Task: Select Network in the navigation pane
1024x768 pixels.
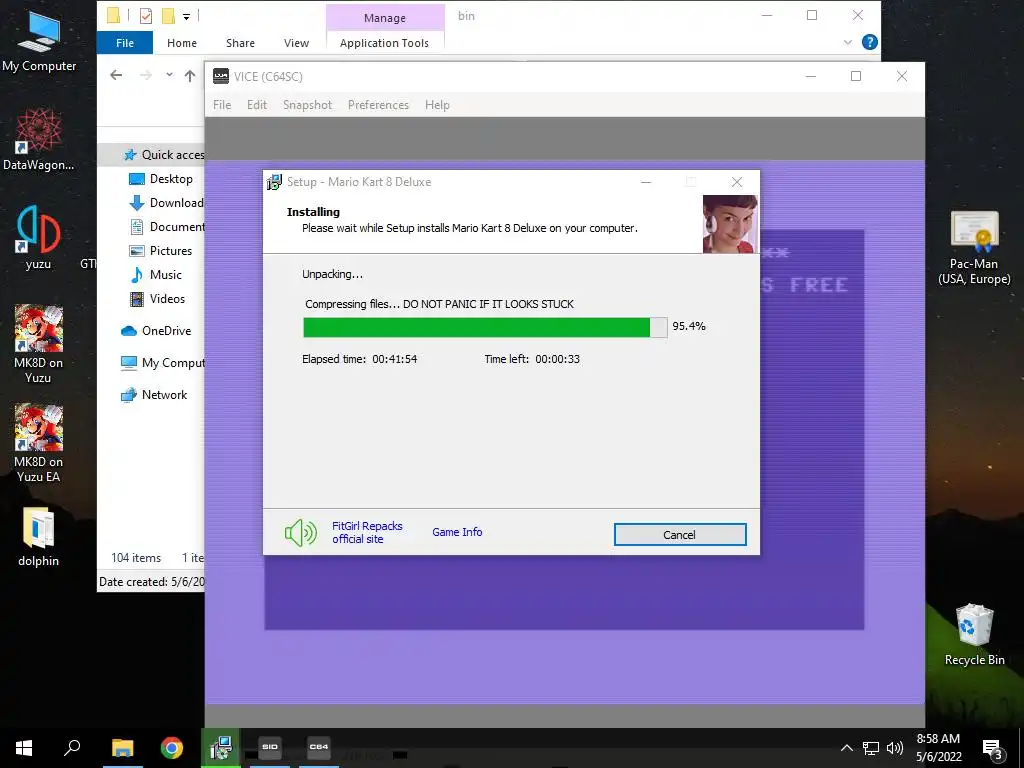Action: [x=154, y=394]
